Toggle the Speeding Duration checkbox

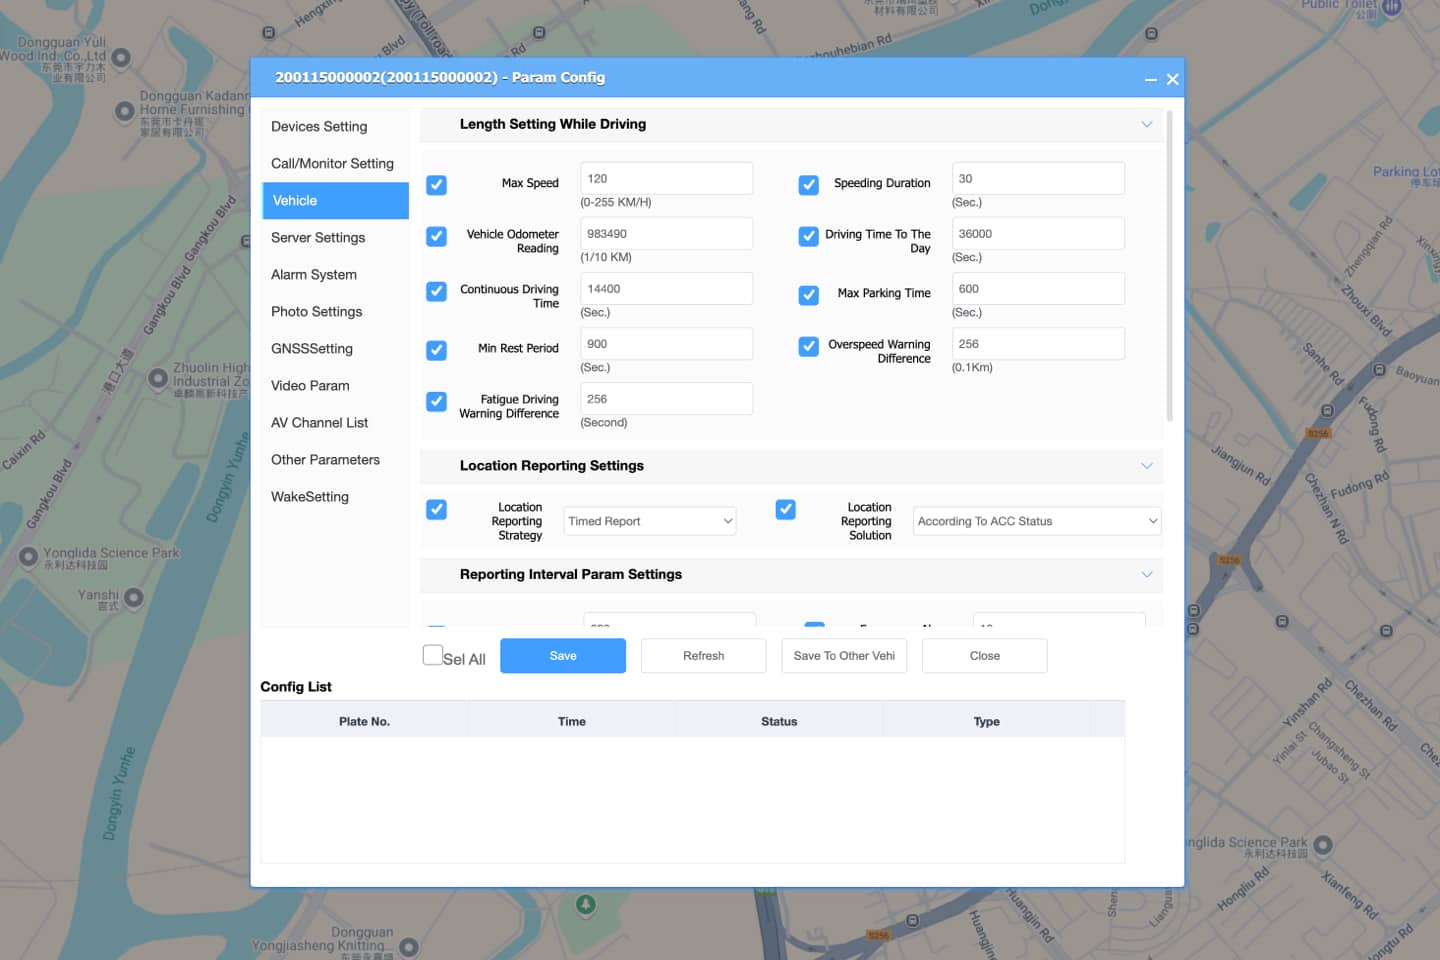click(808, 185)
